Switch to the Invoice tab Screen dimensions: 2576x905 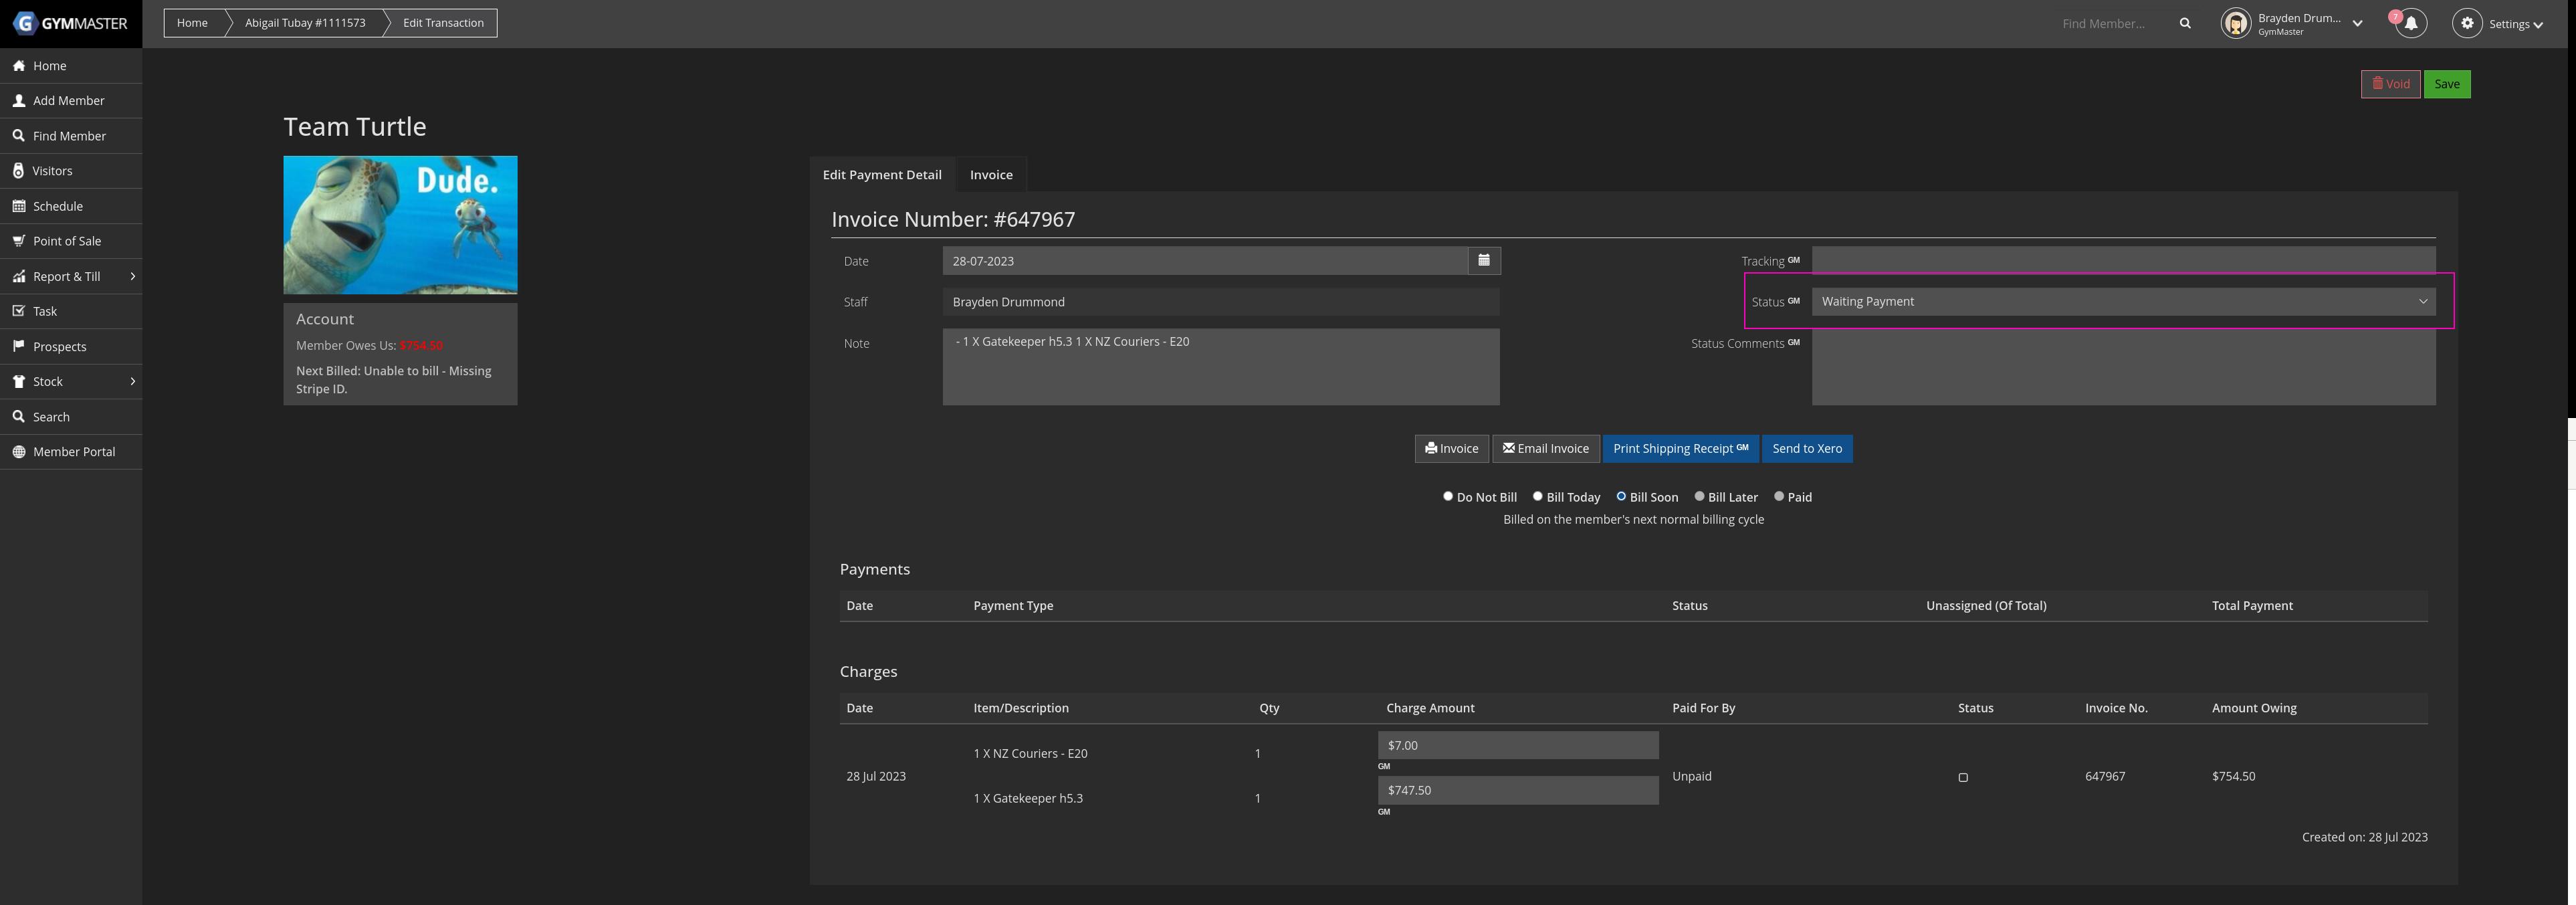(991, 175)
